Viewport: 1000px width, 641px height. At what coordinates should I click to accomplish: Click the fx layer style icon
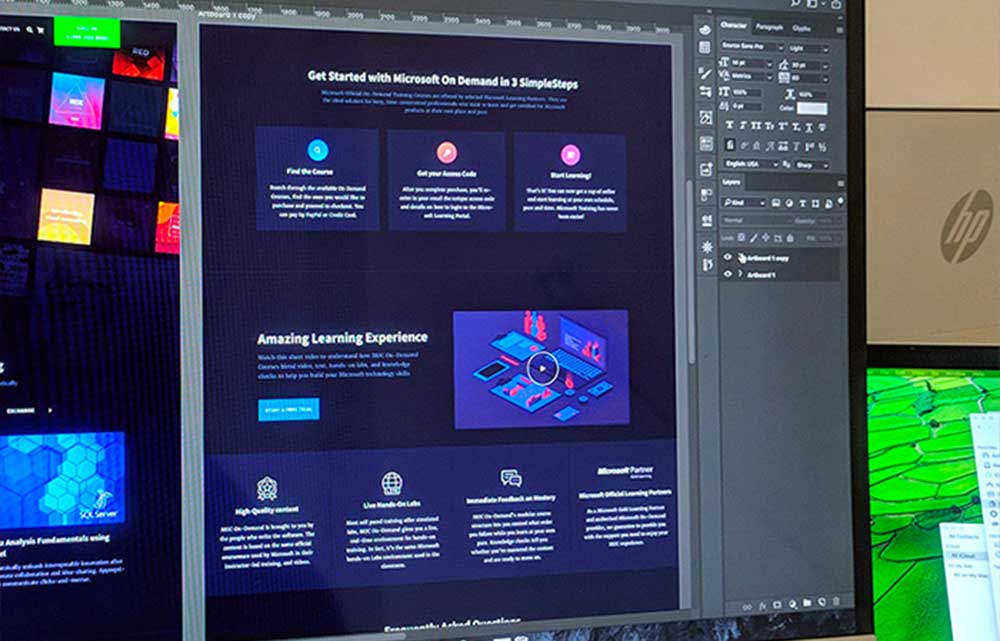point(762,606)
